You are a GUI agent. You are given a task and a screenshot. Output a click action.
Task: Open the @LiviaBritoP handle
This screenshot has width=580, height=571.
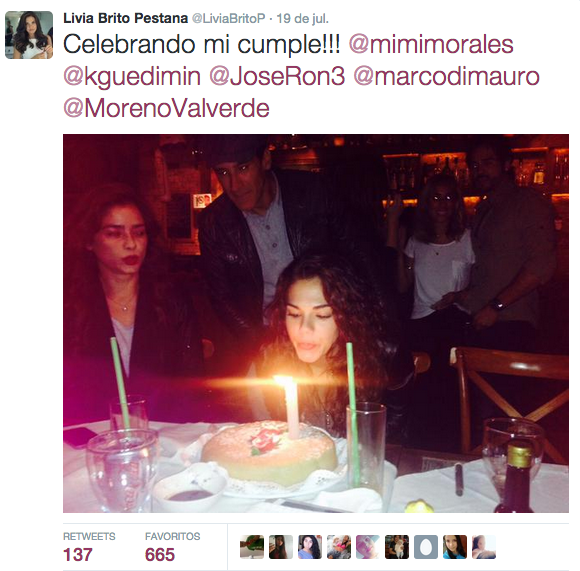pos(228,18)
